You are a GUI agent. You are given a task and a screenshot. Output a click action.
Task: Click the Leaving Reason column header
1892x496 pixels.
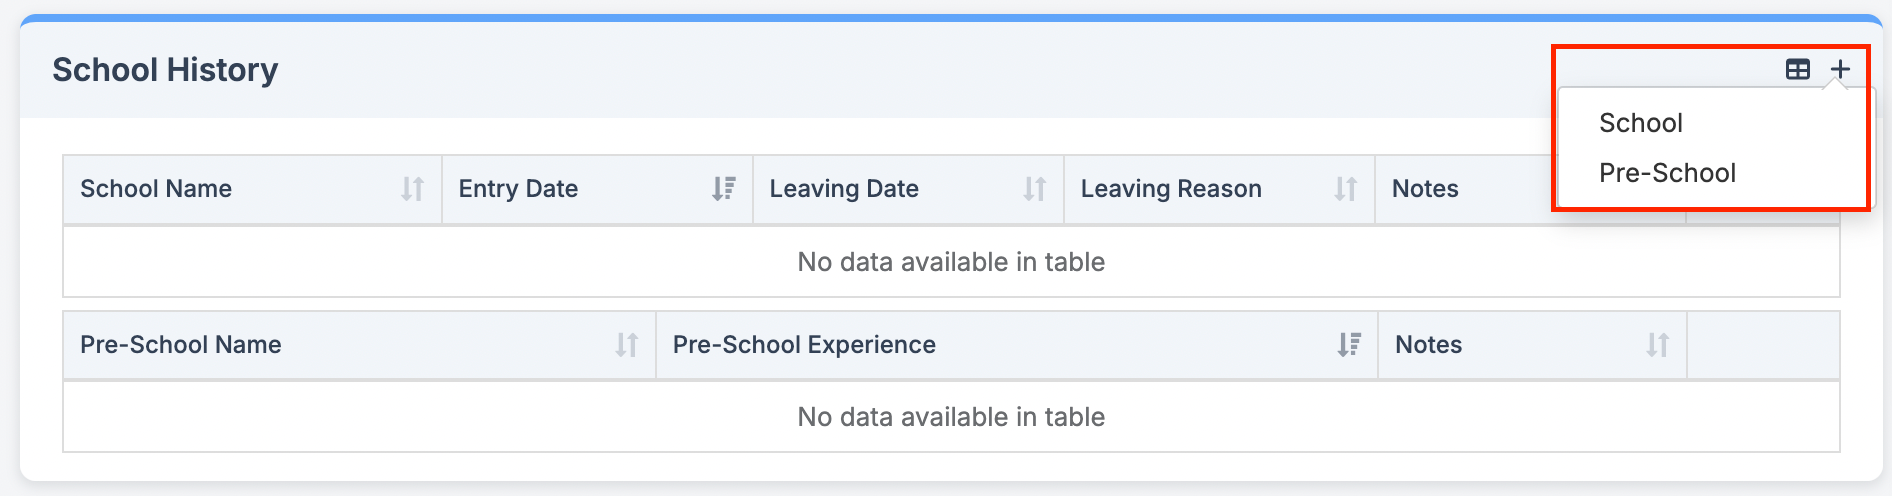[1219, 189]
